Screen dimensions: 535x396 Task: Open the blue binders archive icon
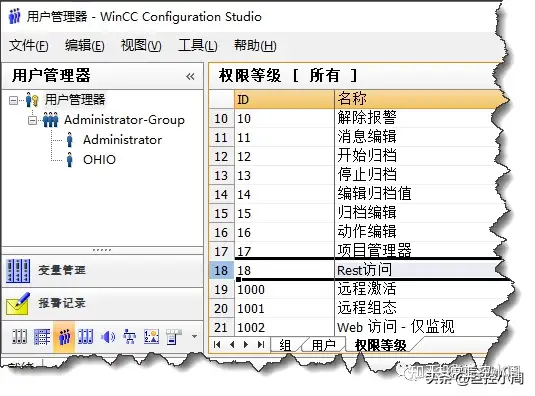coord(85,337)
